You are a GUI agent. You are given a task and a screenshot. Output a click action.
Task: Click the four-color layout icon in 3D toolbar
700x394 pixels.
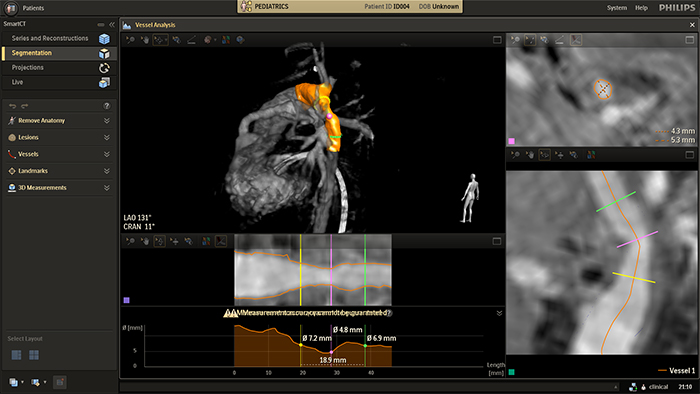click(226, 40)
